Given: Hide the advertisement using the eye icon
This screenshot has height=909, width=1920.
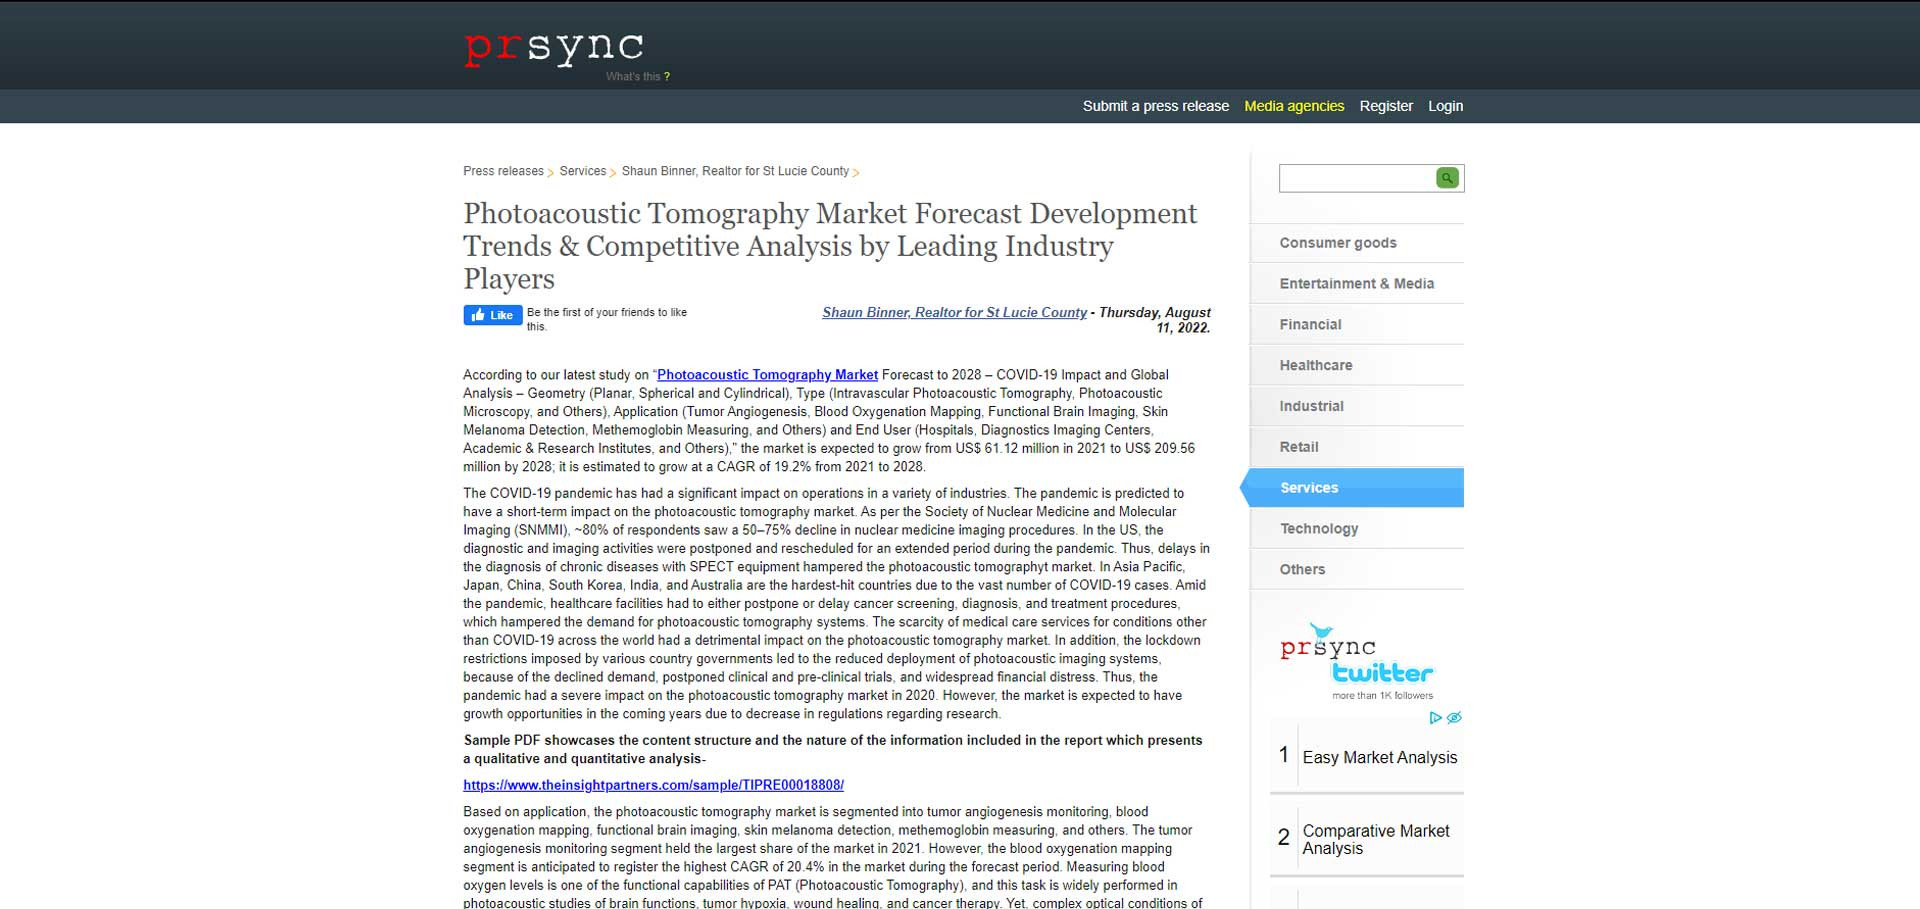Looking at the screenshot, I should coord(1453,717).
